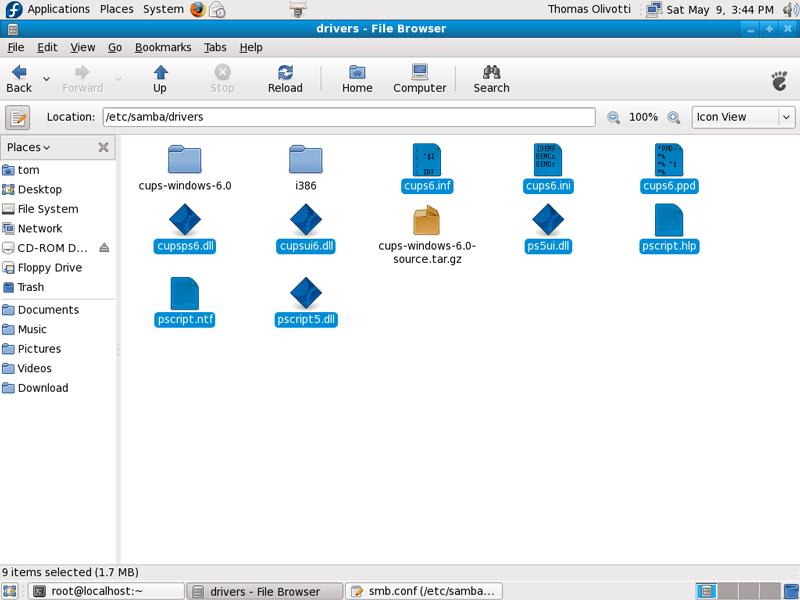
Task: Select the cups6.ppd file icon
Action: tap(669, 160)
